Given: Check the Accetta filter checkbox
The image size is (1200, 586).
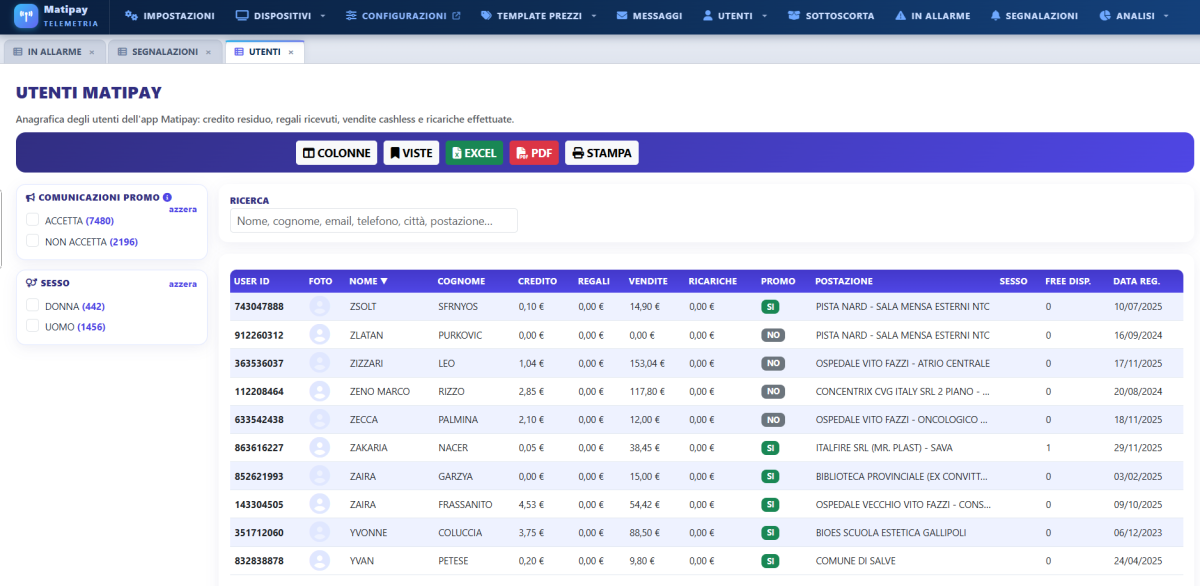Looking at the screenshot, I should [x=32, y=220].
